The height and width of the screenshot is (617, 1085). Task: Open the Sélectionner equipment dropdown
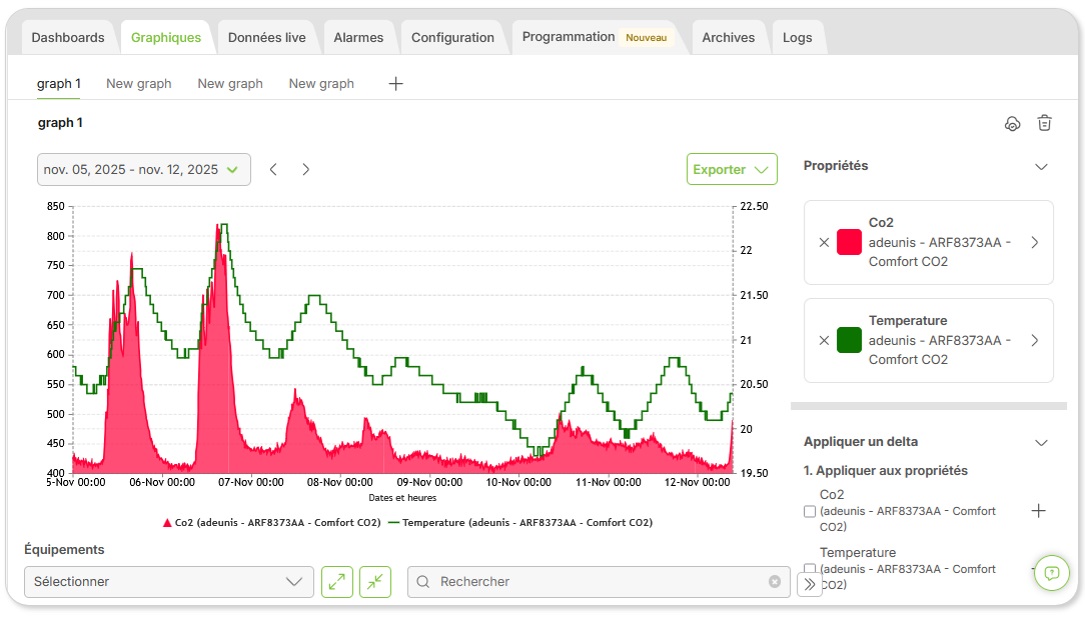pos(169,582)
